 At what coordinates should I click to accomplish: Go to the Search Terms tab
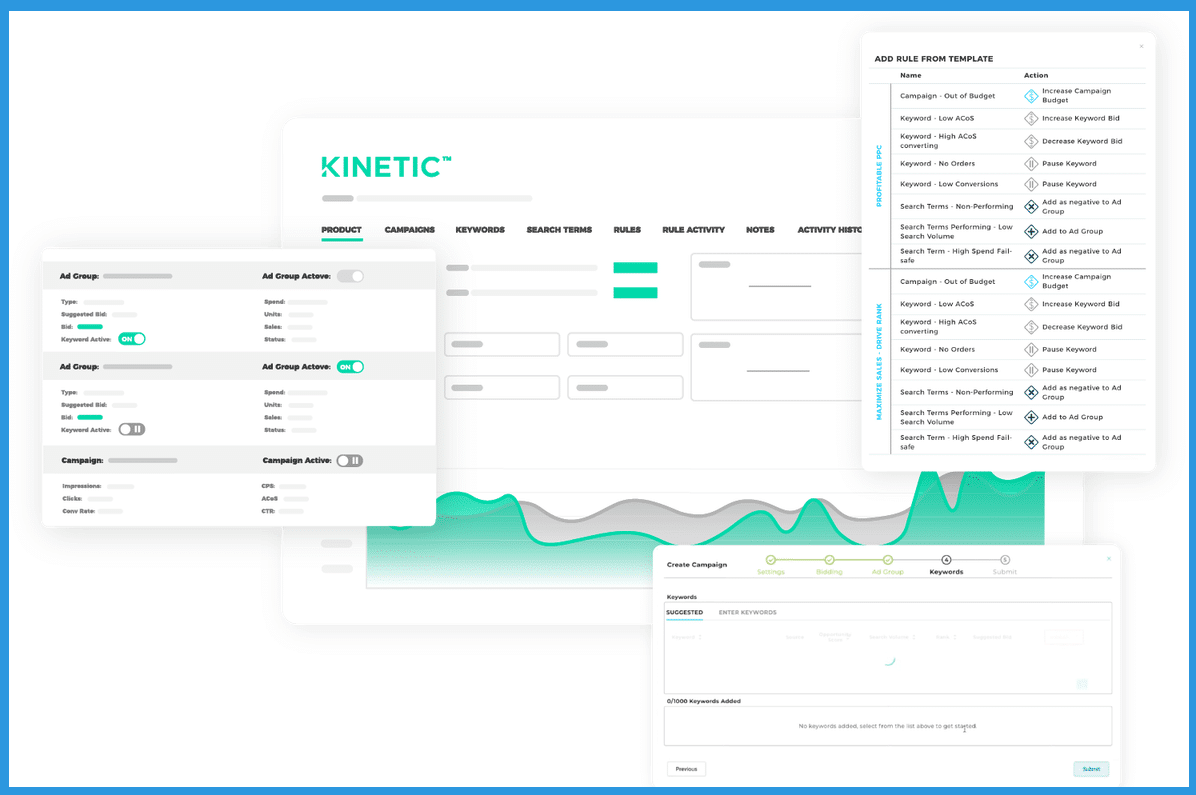click(x=559, y=230)
